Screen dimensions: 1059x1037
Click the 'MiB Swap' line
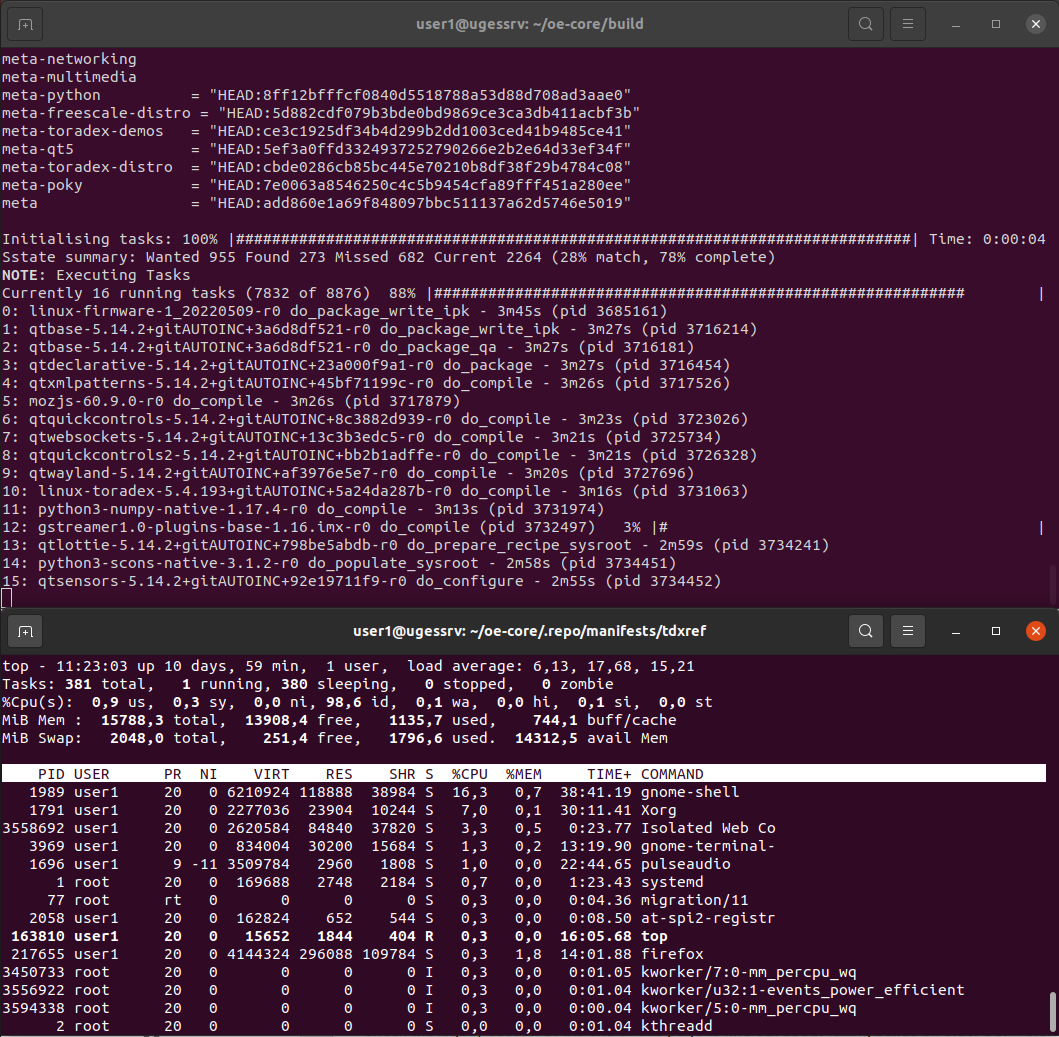coord(334,738)
